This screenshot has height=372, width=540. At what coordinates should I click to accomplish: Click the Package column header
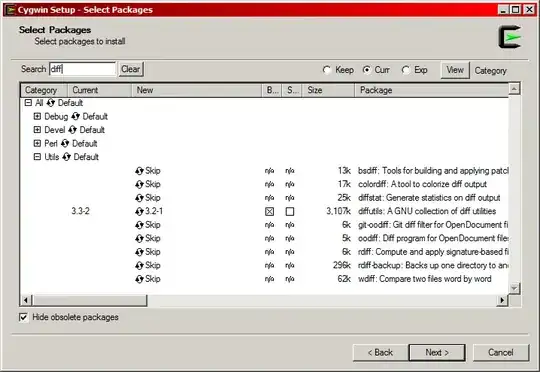pos(432,90)
